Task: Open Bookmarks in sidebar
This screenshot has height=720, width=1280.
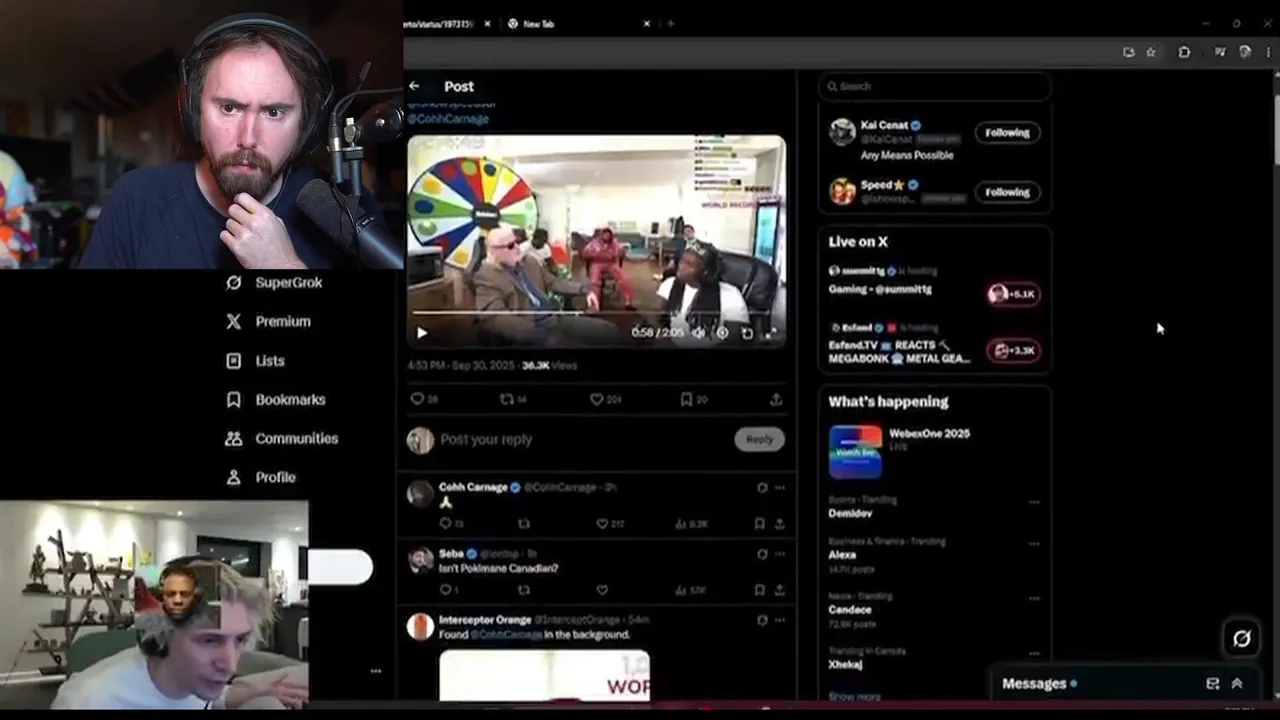Action: click(275, 399)
